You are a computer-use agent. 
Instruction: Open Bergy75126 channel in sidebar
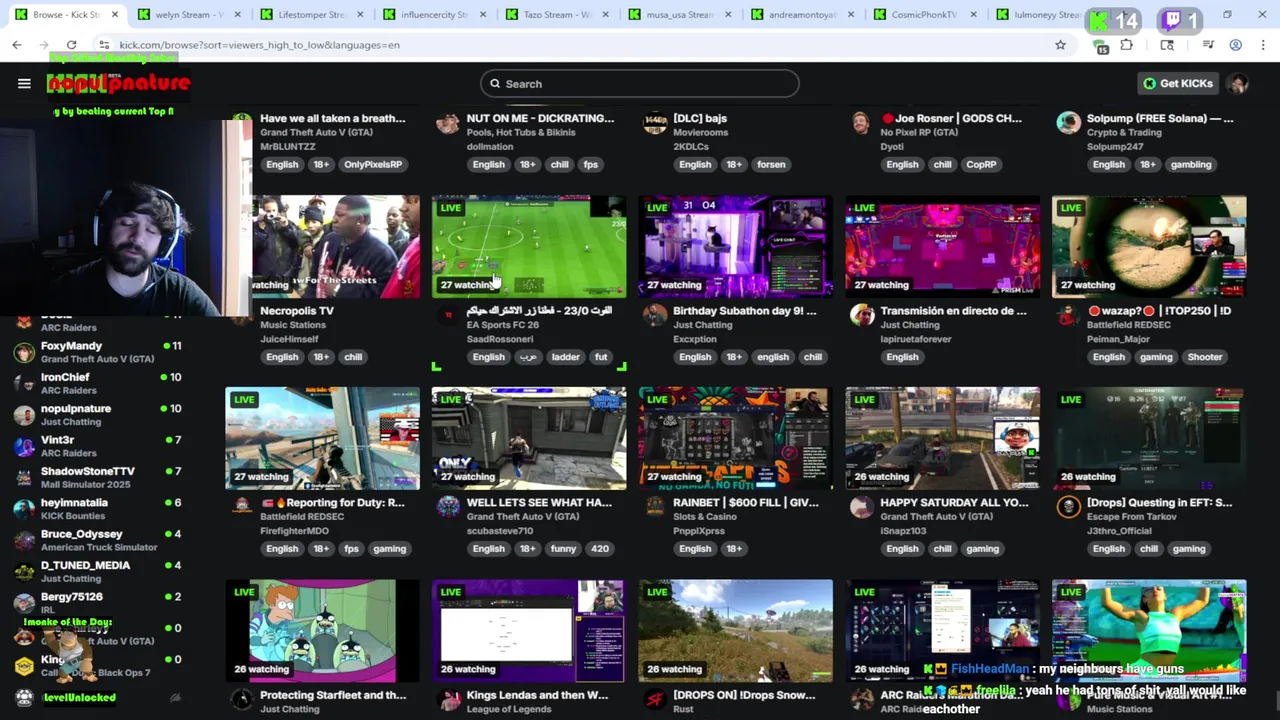point(98,603)
